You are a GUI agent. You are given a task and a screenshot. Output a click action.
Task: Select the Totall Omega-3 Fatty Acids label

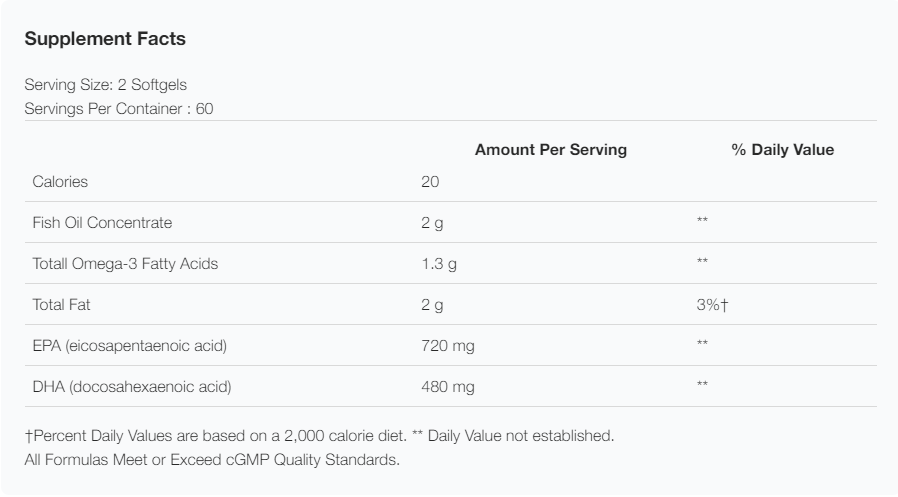(x=125, y=264)
